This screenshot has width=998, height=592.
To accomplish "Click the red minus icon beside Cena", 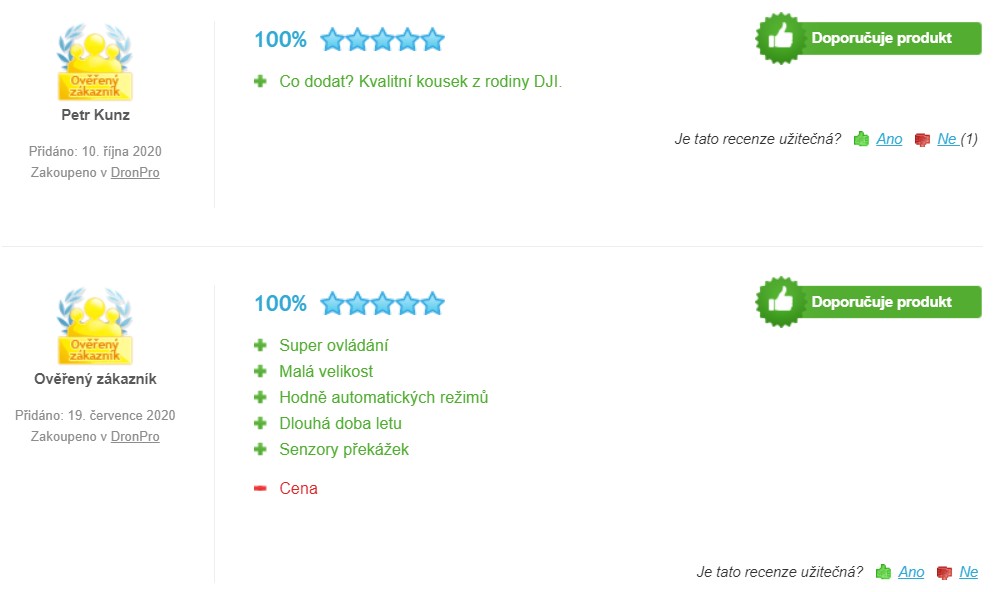I will point(260,489).
